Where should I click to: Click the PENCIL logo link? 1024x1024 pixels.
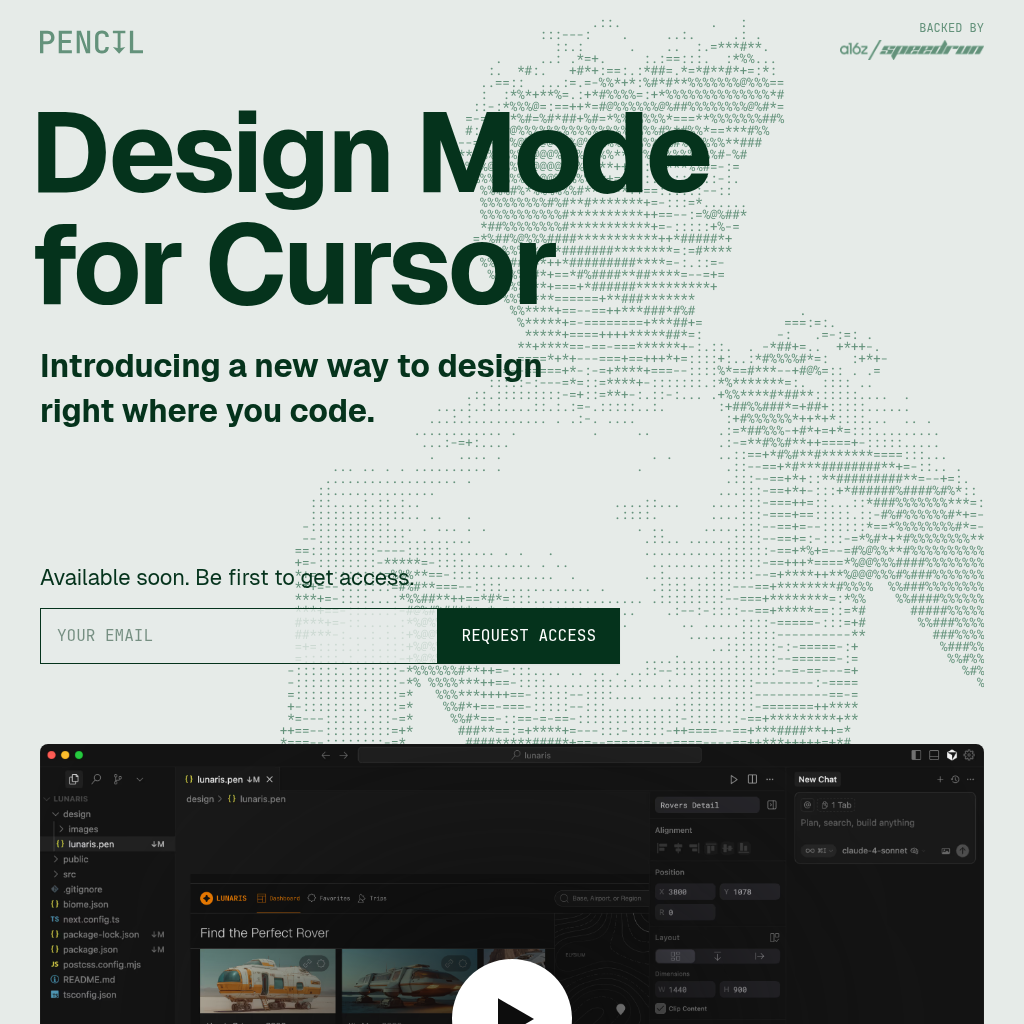tap(91, 42)
